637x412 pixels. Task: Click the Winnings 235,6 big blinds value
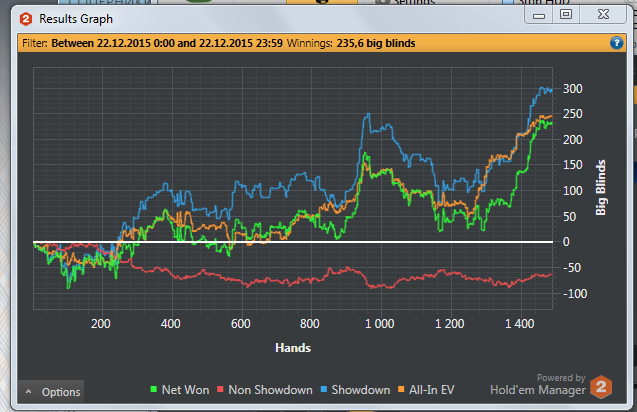[x=376, y=43]
